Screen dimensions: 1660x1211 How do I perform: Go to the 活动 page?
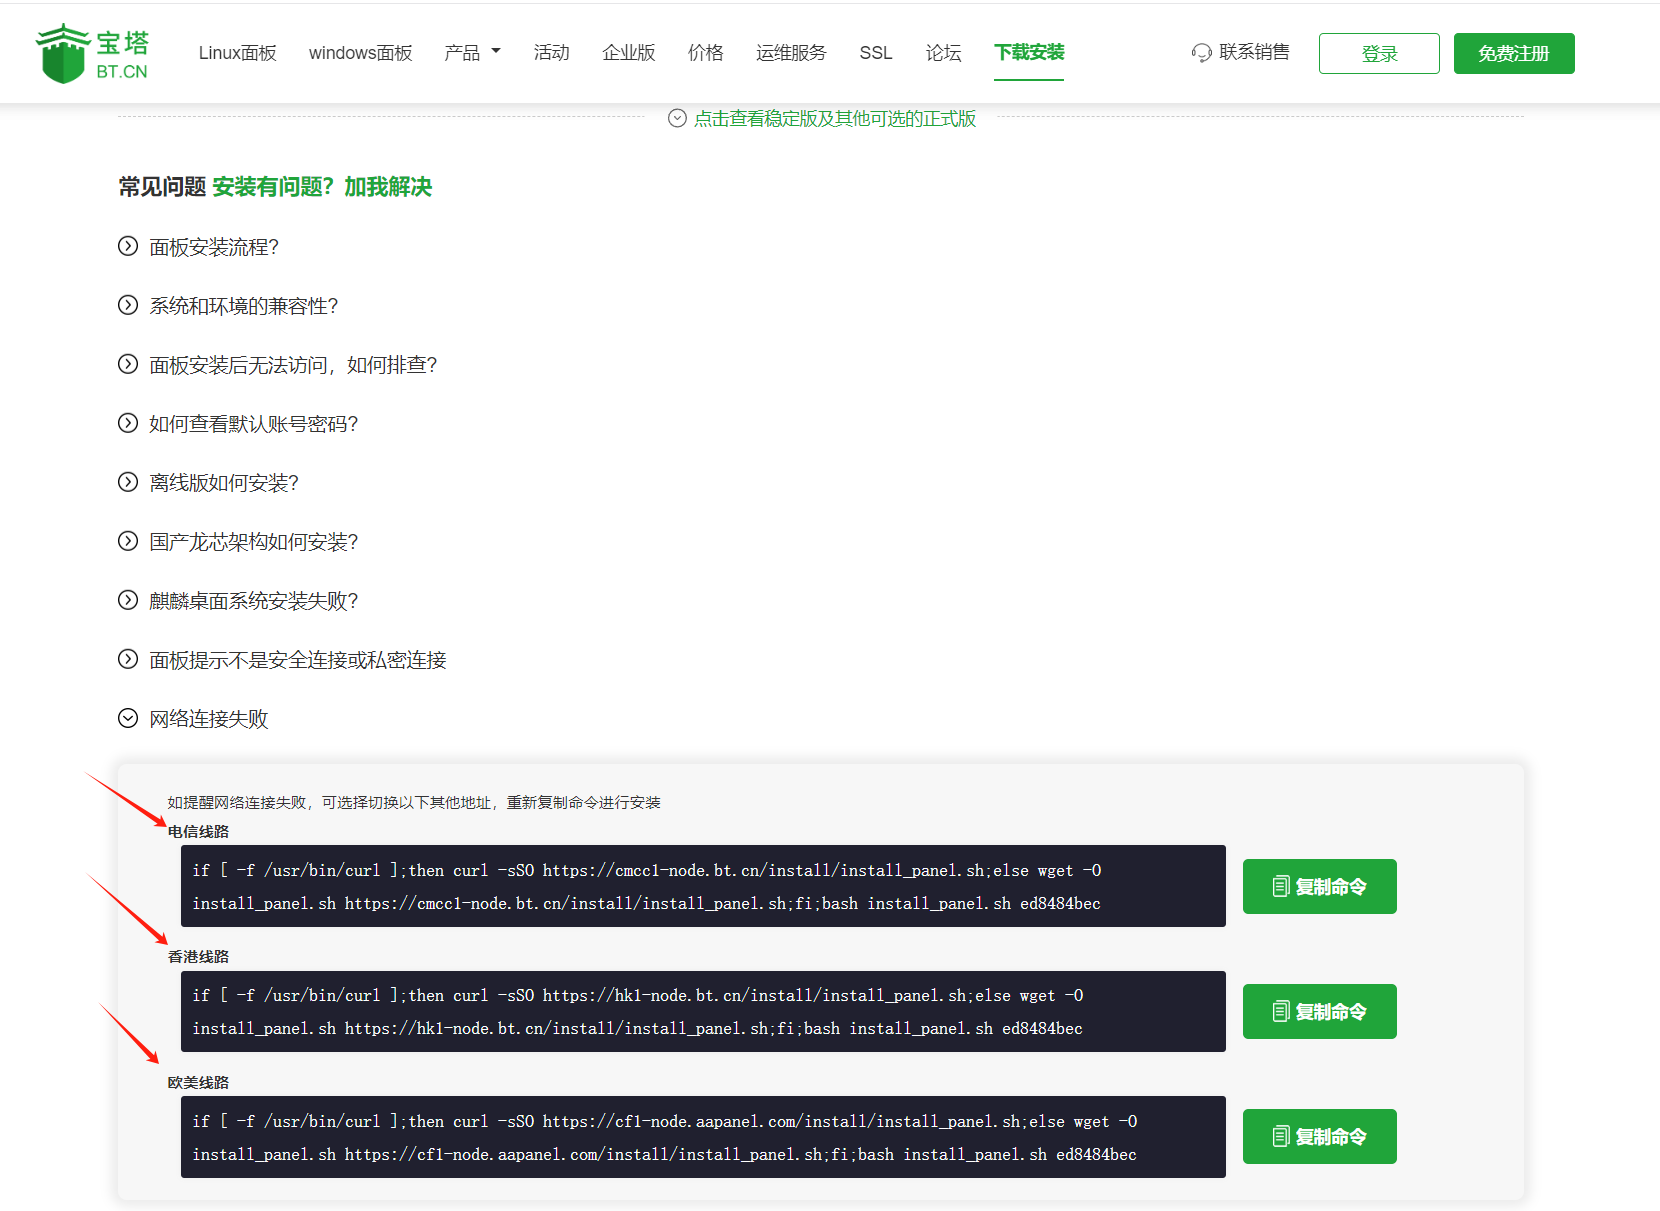coord(551,53)
